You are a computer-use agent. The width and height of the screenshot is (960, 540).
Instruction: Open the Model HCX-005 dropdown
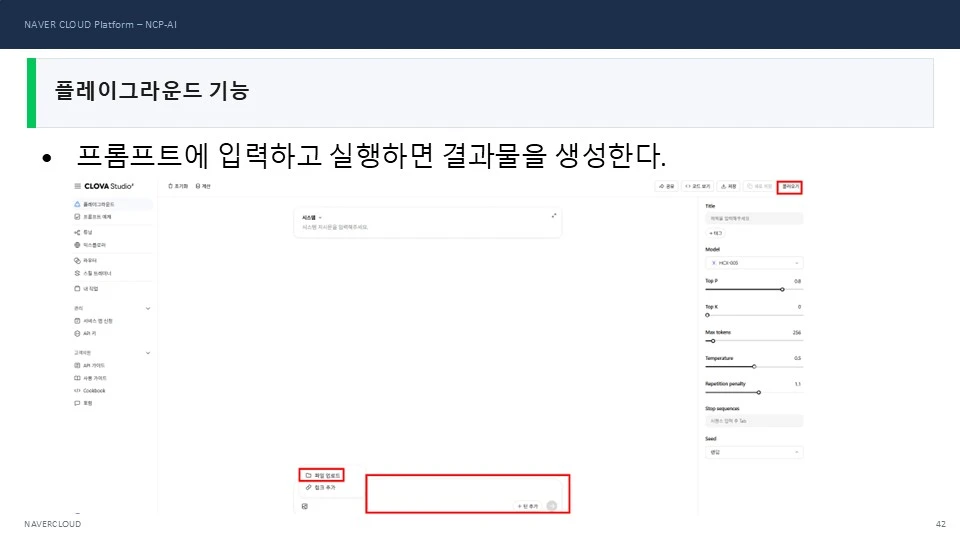(x=754, y=263)
